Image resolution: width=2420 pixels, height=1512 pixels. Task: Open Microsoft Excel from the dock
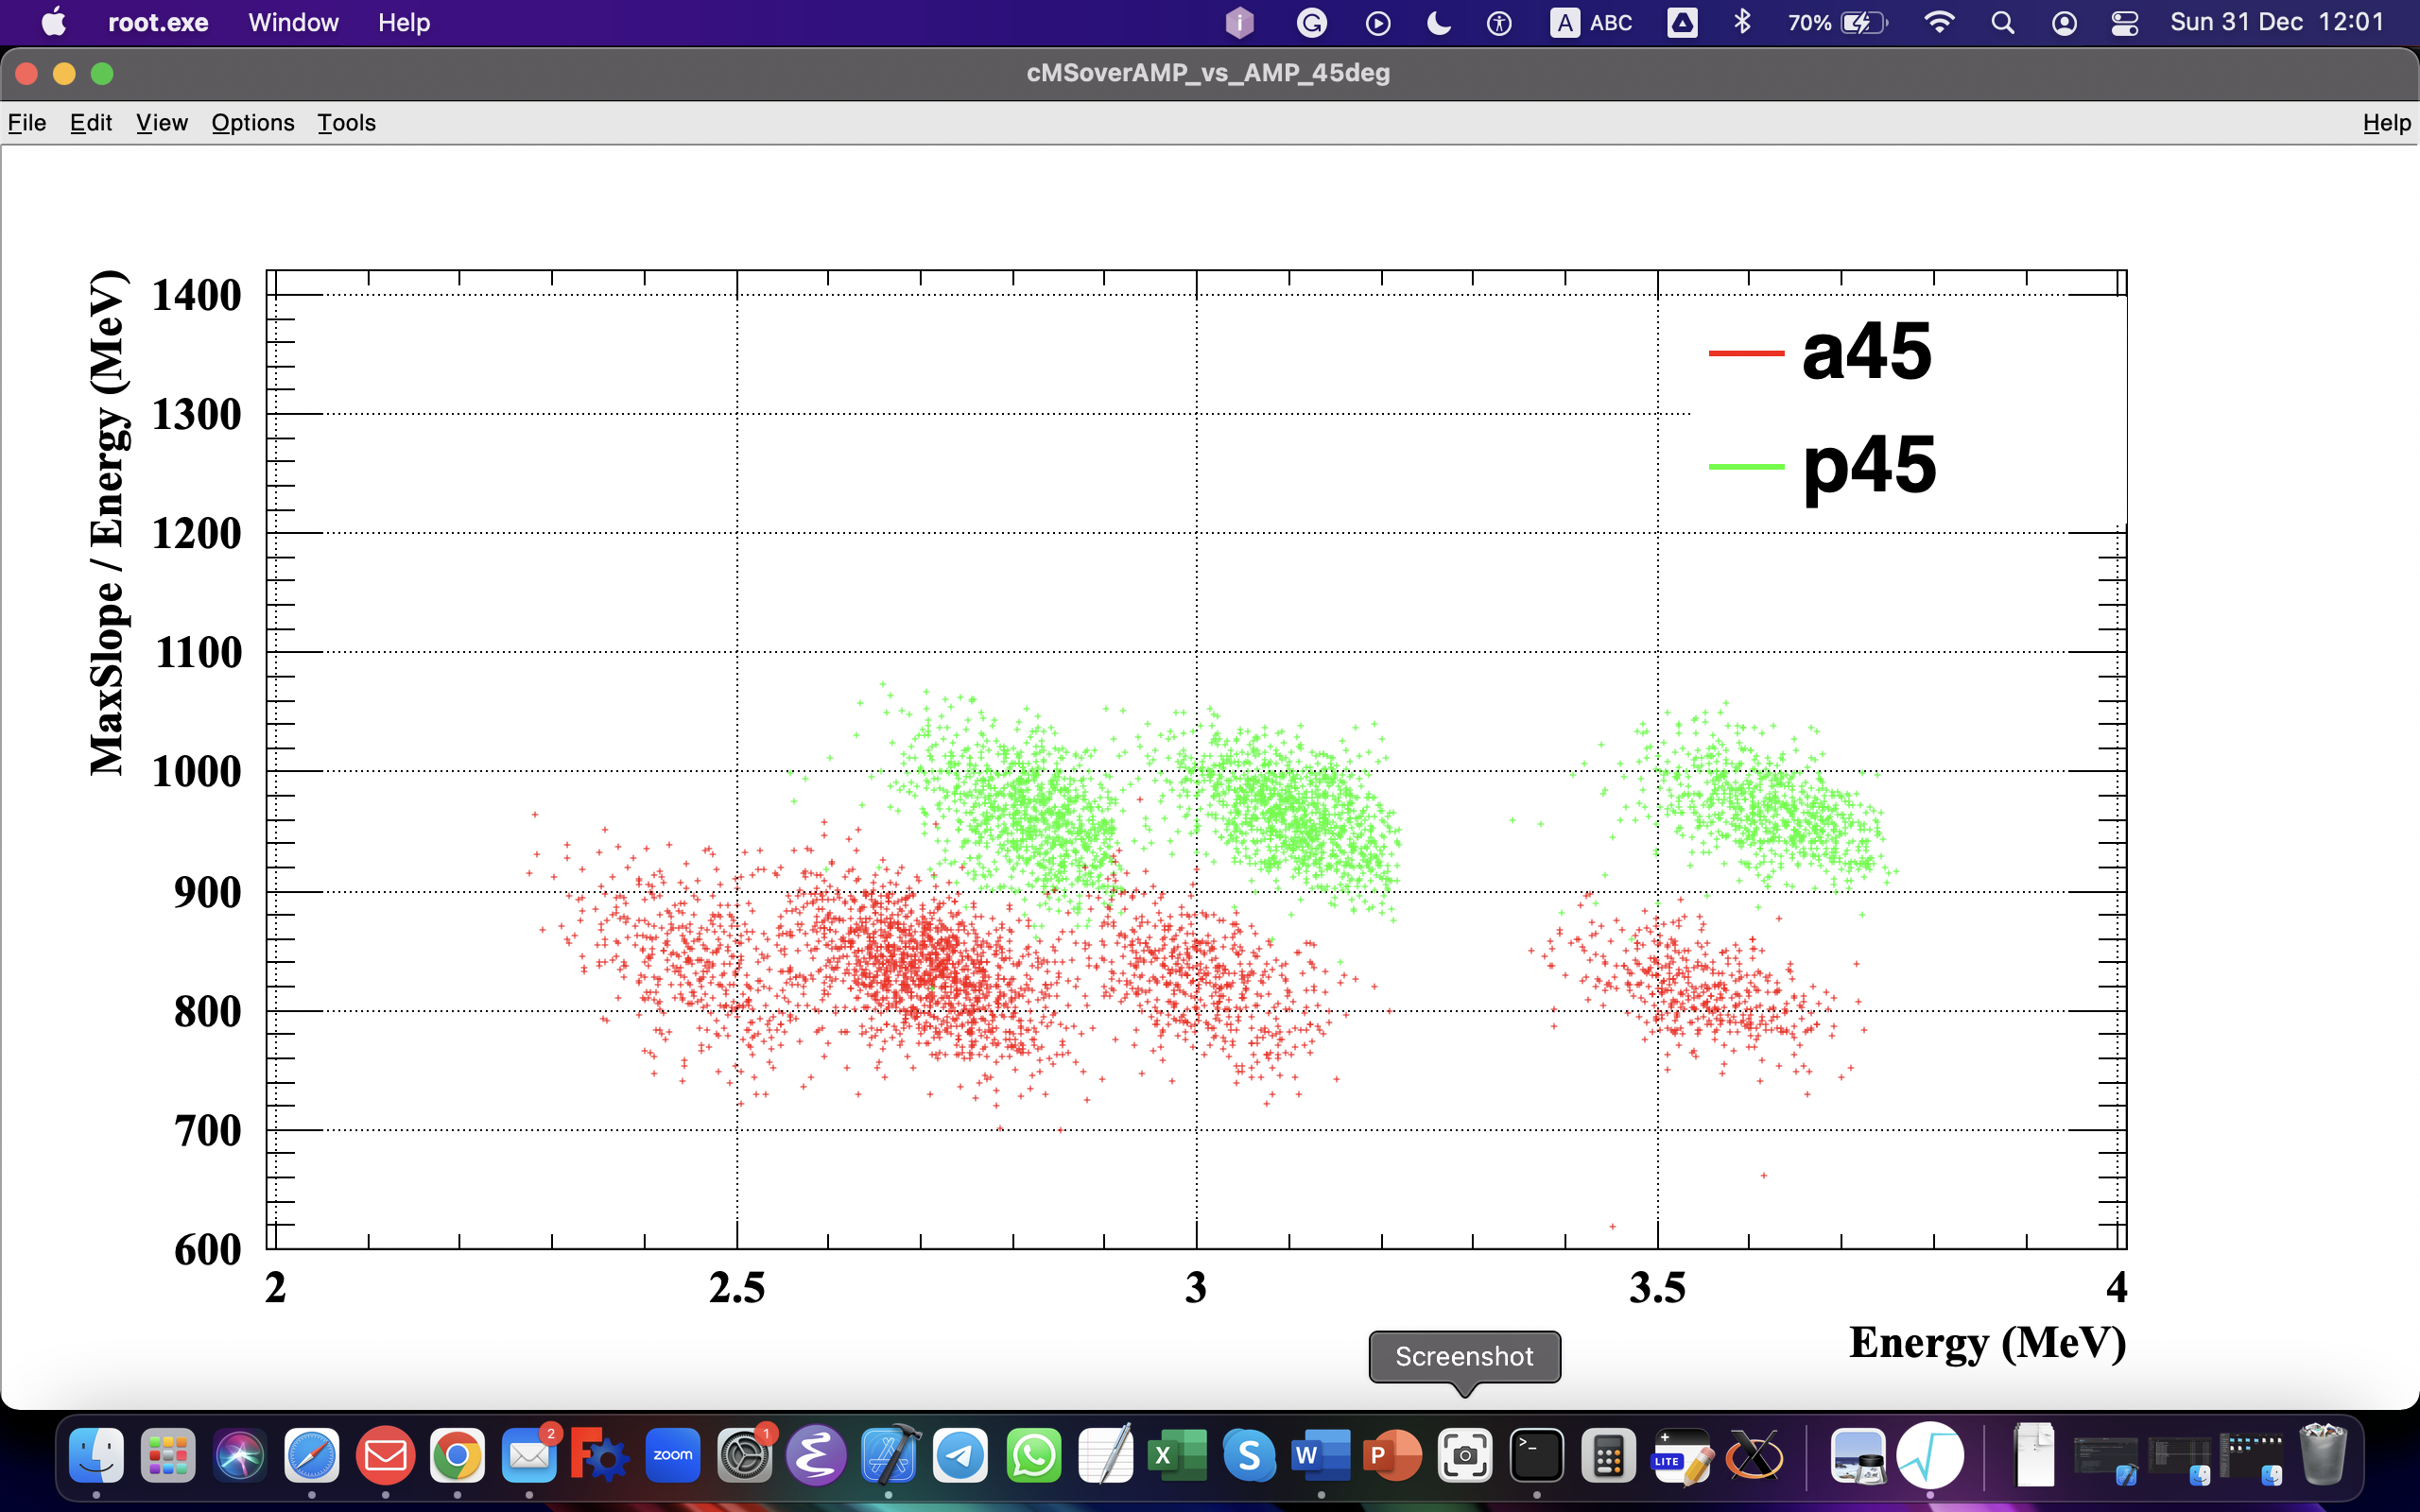pyautogui.click(x=1177, y=1455)
